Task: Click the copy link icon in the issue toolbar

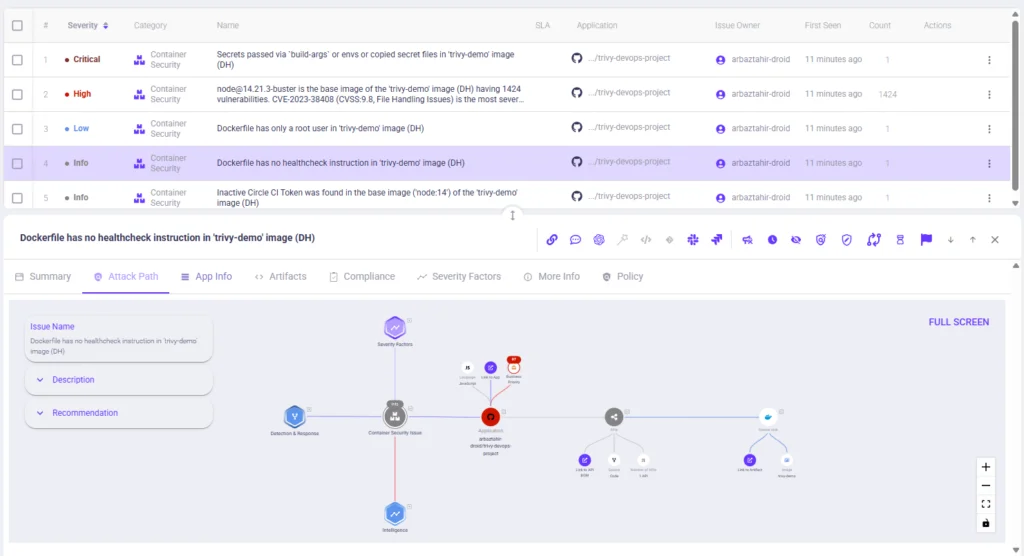Action: tap(552, 240)
